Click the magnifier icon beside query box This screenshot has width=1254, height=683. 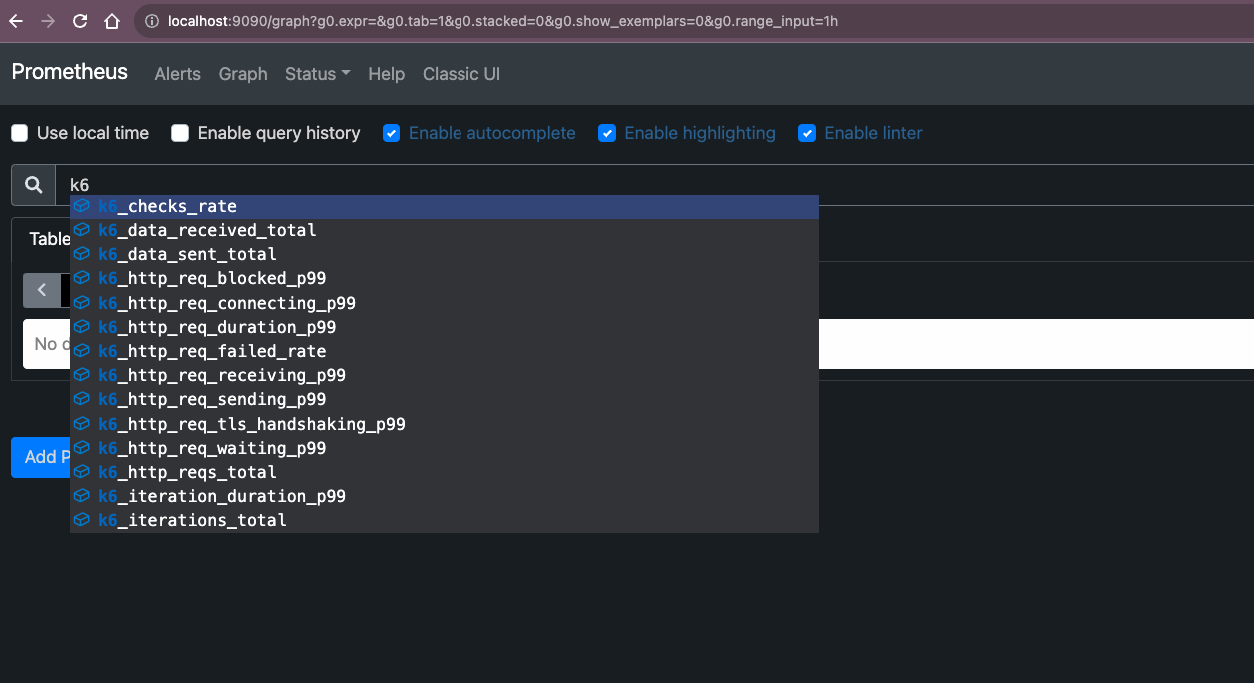(x=33, y=185)
